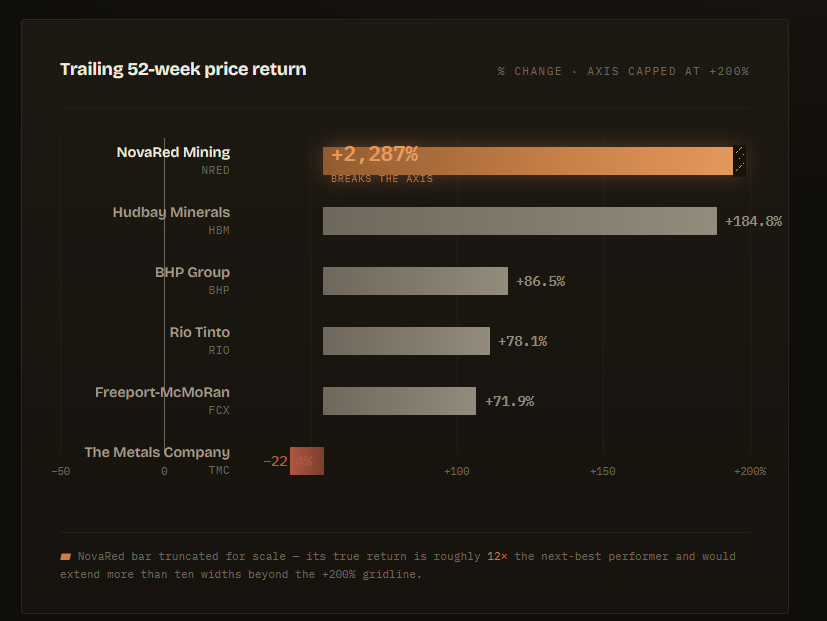This screenshot has height=621, width=827.
Task: Click the 'NovaRed Mining' company label
Action: 173,152
